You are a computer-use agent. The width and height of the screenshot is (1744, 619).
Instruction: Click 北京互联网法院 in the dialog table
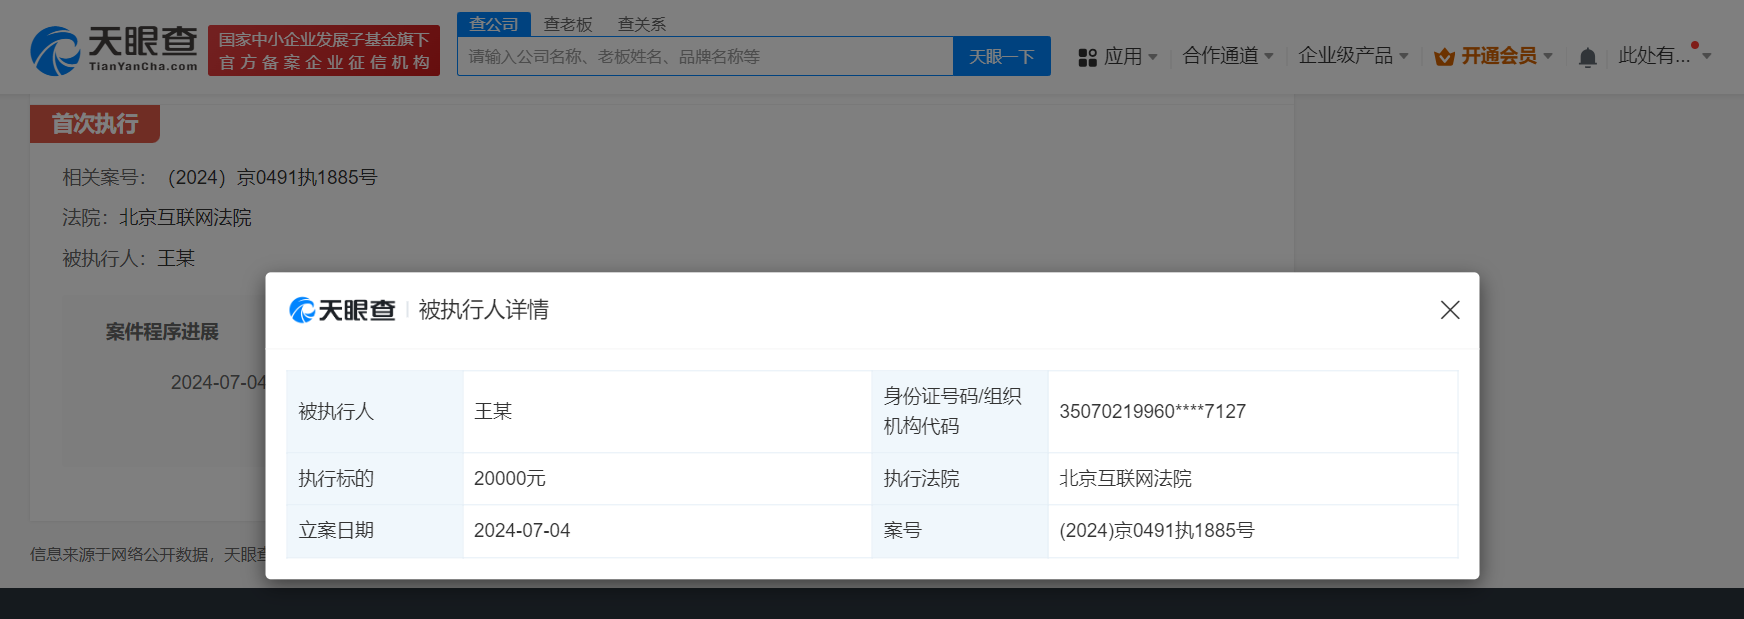pyautogui.click(x=1125, y=479)
